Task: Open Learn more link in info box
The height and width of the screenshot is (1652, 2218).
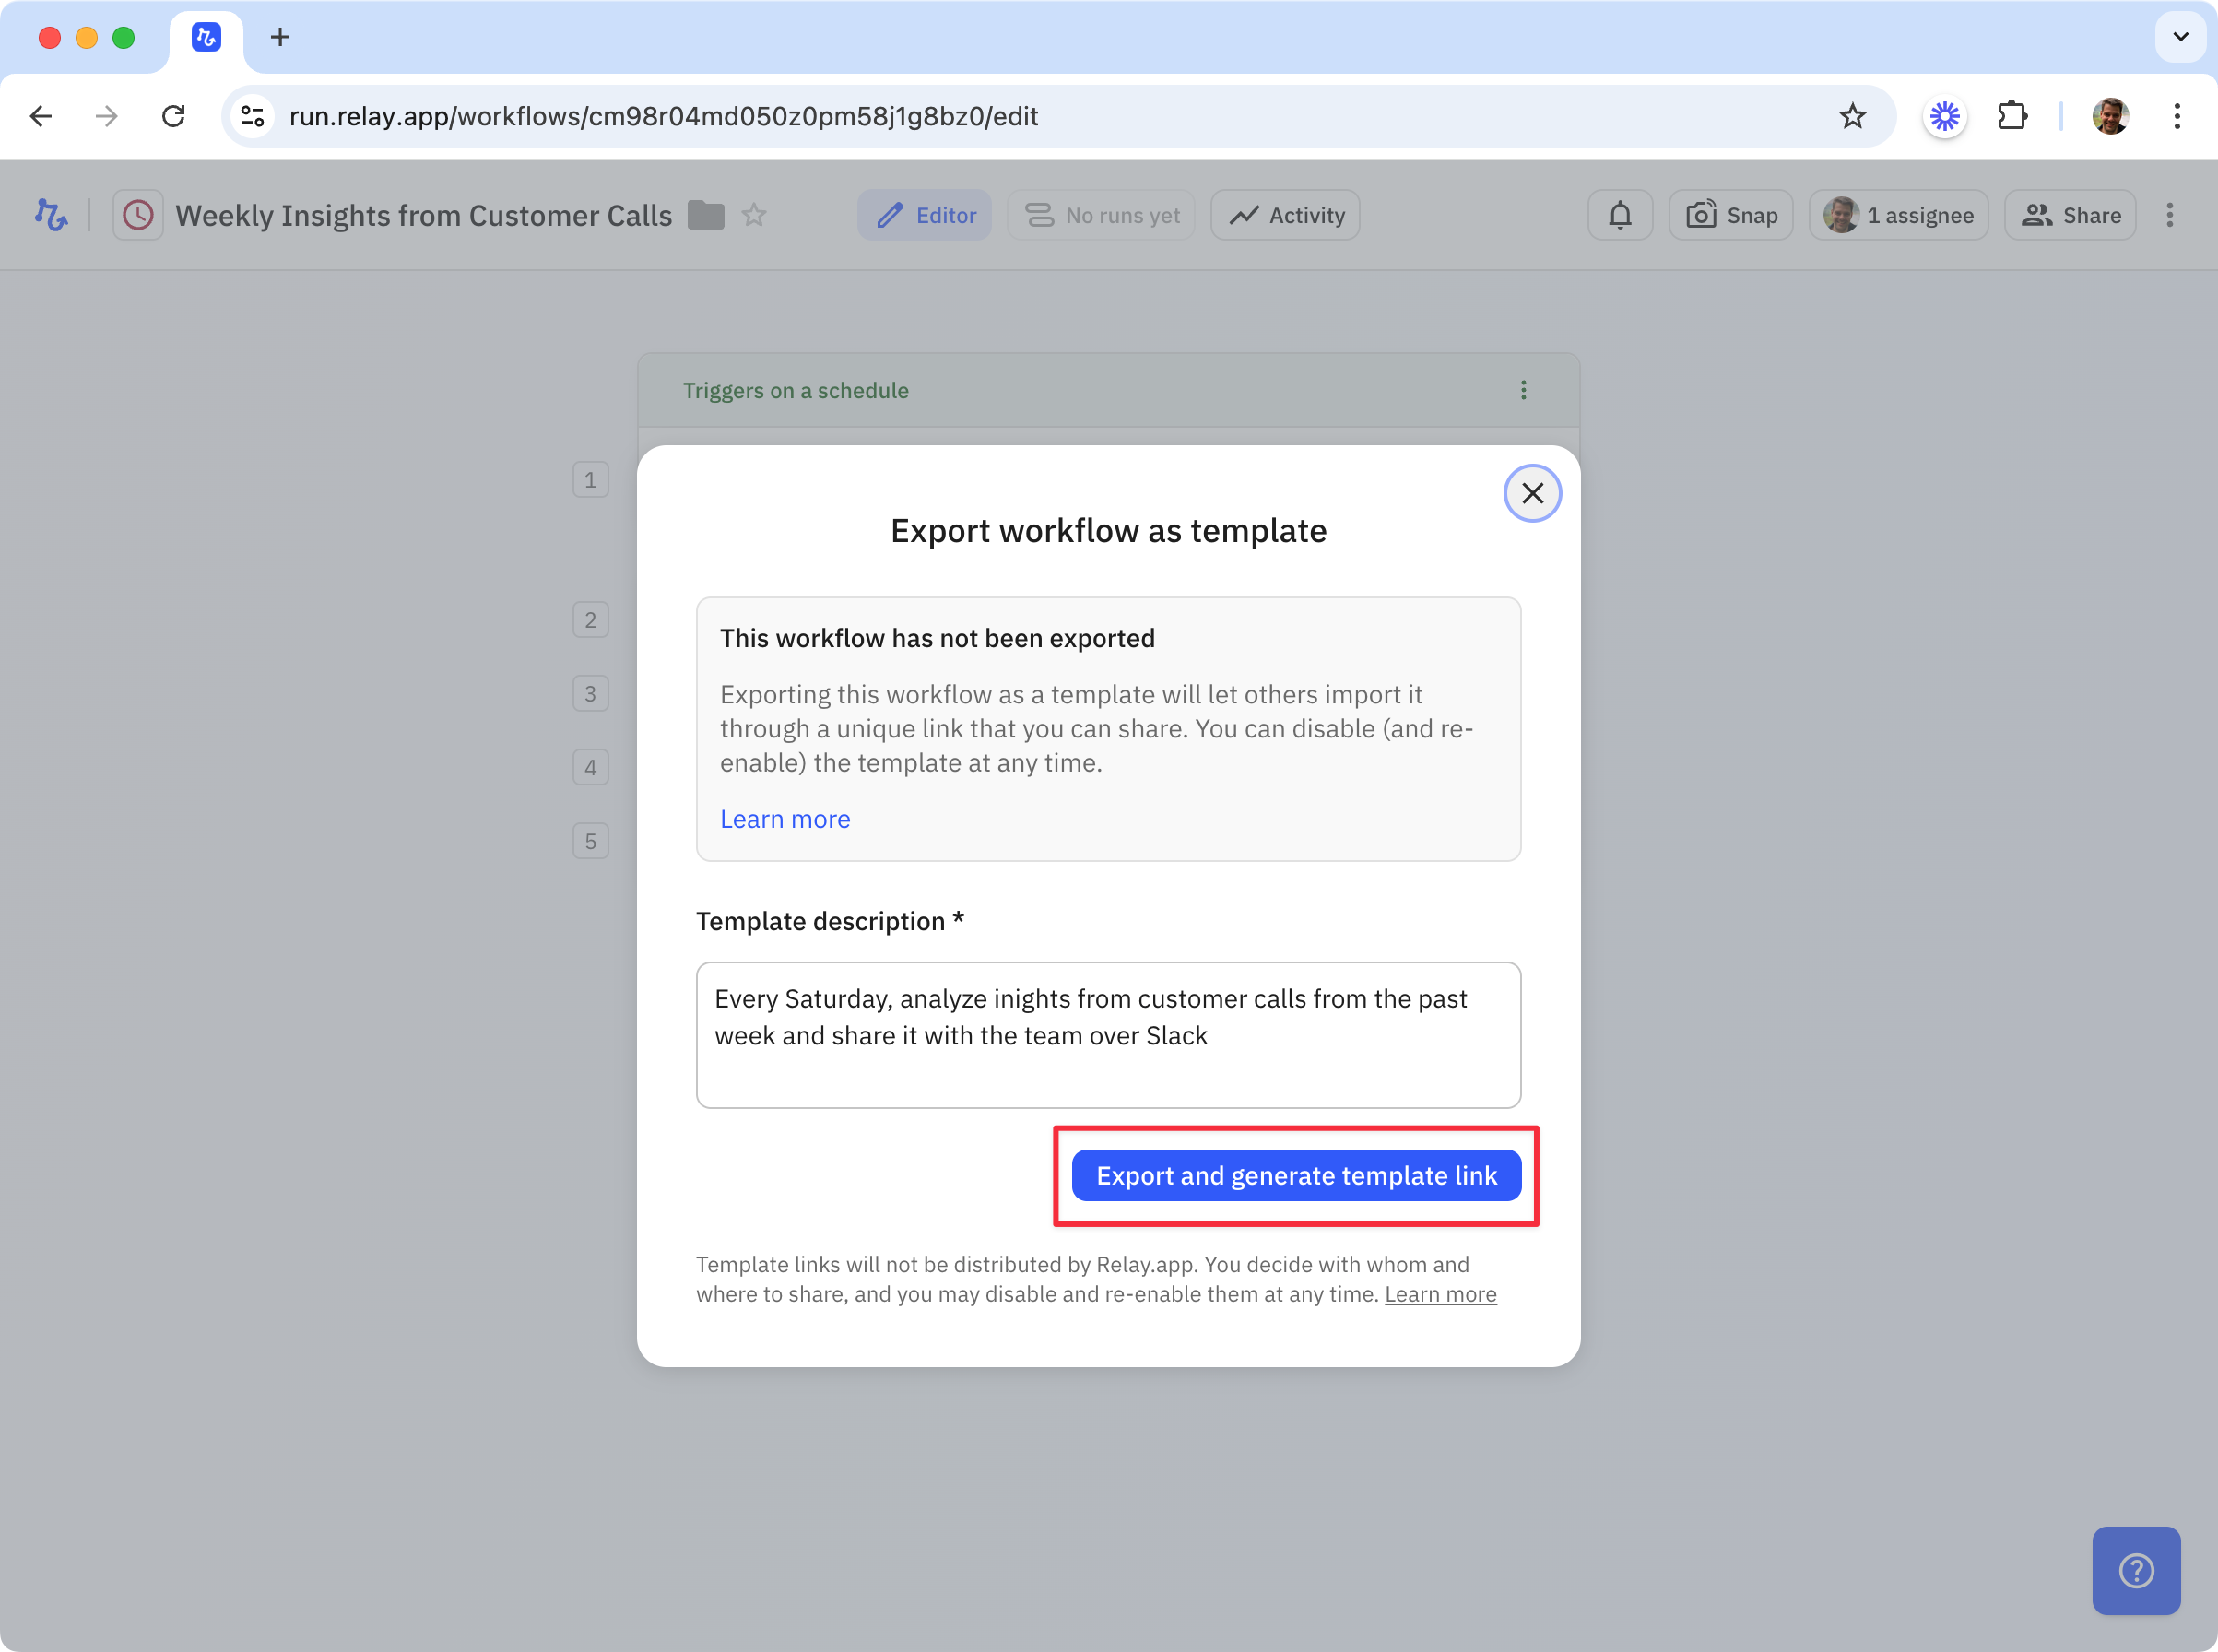Action: coord(785,819)
